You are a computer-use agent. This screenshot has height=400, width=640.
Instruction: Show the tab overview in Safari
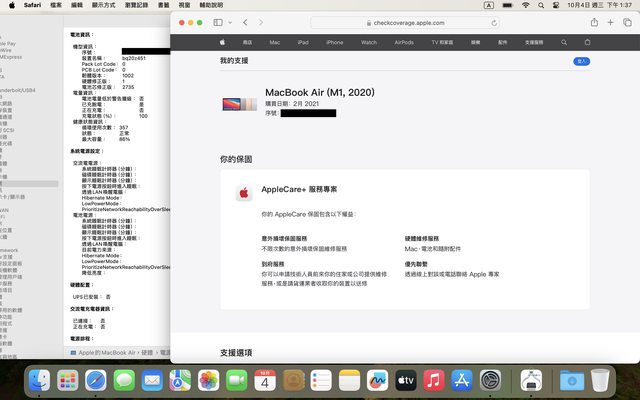[x=627, y=22]
